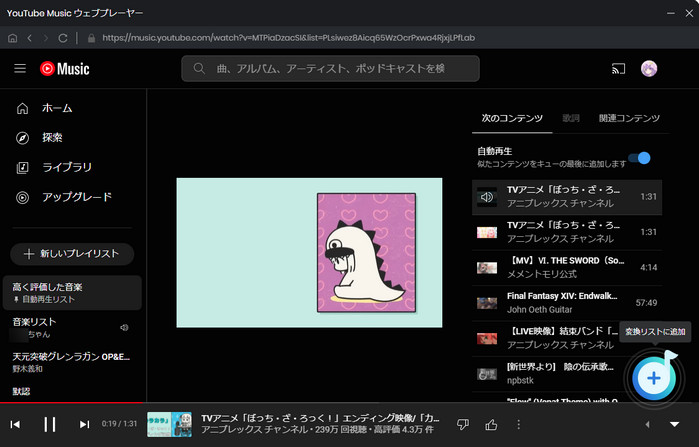Open the 音楽リスト playlist
Screen dimensions: 699x447
[x=72, y=328]
